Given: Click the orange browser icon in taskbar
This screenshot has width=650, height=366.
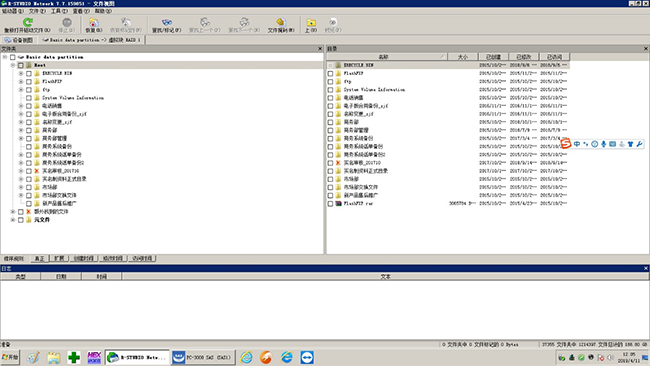Looking at the screenshot, I should click(x=266, y=357).
